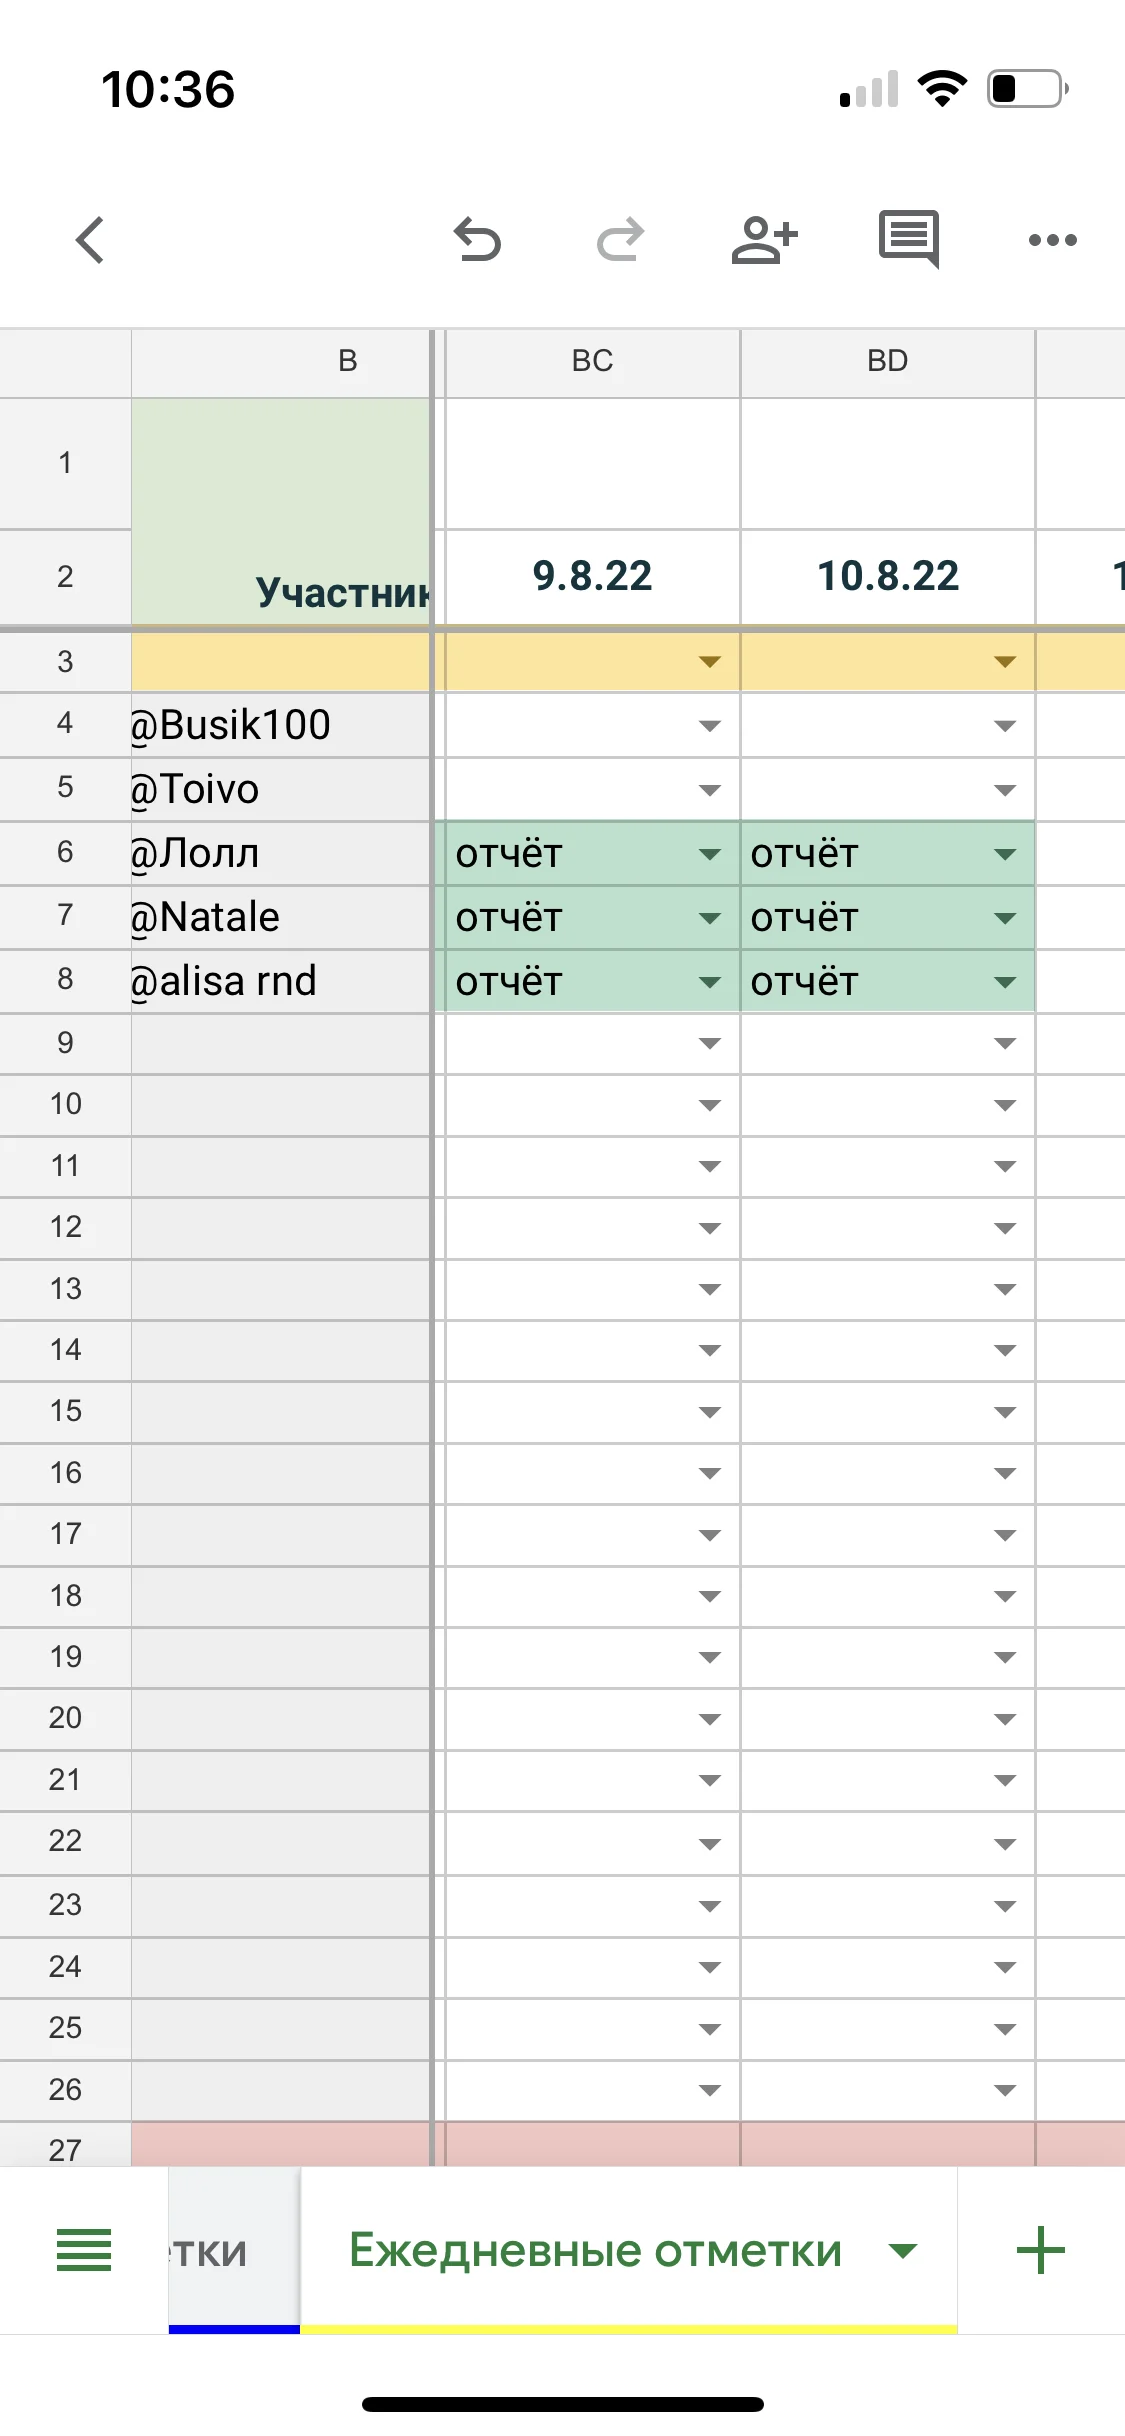Viewport: 1125px width, 2436px height.
Task: Expand the Ежедневные отметки tab menu arrow
Action: (x=903, y=2251)
